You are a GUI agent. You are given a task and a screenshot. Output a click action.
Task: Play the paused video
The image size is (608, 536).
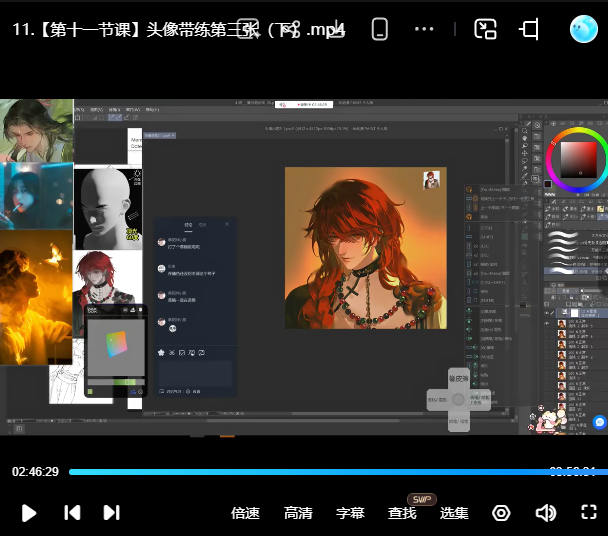[29, 513]
